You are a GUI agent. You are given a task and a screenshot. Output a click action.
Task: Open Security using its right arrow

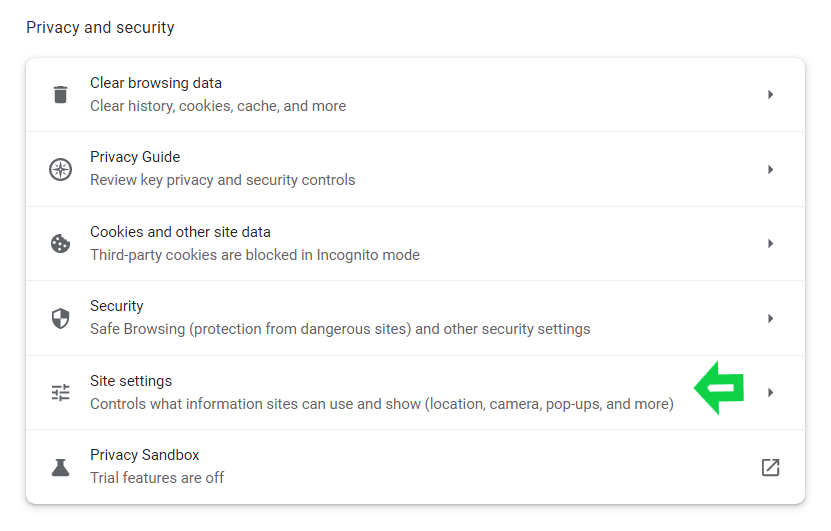(x=770, y=318)
